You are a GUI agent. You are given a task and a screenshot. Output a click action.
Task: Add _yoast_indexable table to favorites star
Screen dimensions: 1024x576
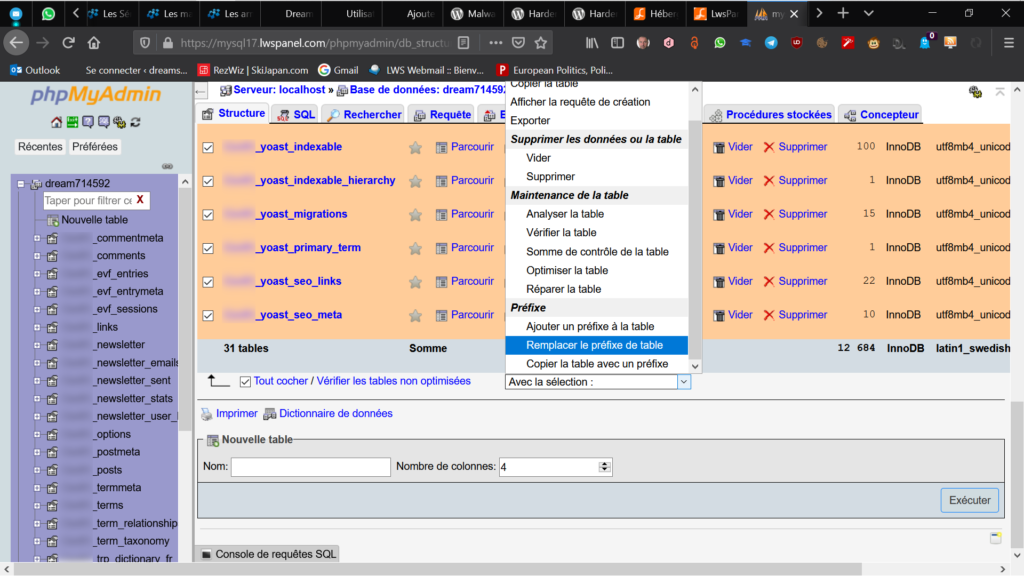click(415, 148)
